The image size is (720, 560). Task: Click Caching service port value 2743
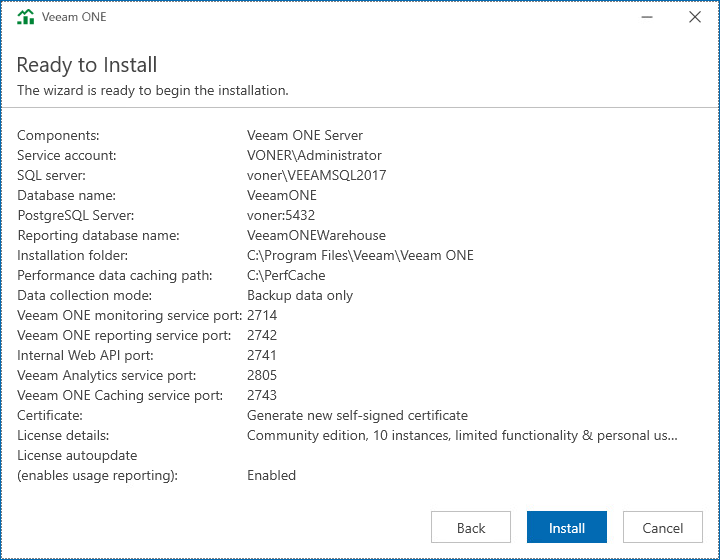coord(262,395)
